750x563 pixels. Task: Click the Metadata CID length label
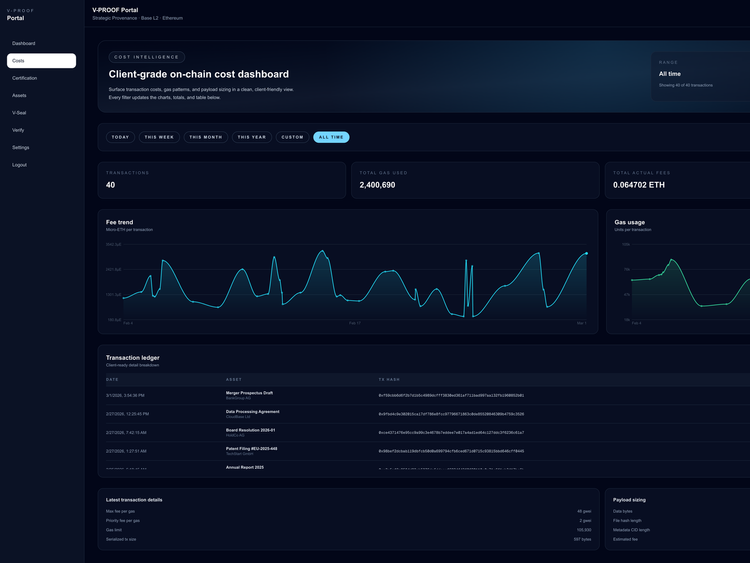(x=631, y=530)
